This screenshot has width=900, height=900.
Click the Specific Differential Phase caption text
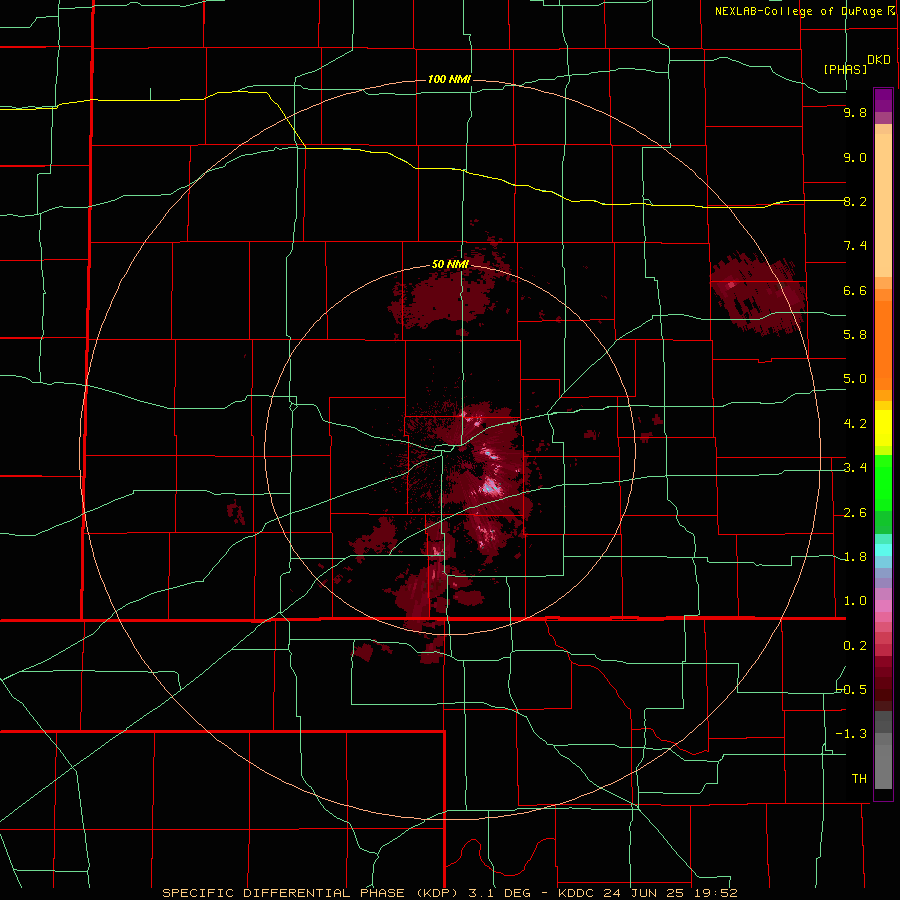(450, 893)
